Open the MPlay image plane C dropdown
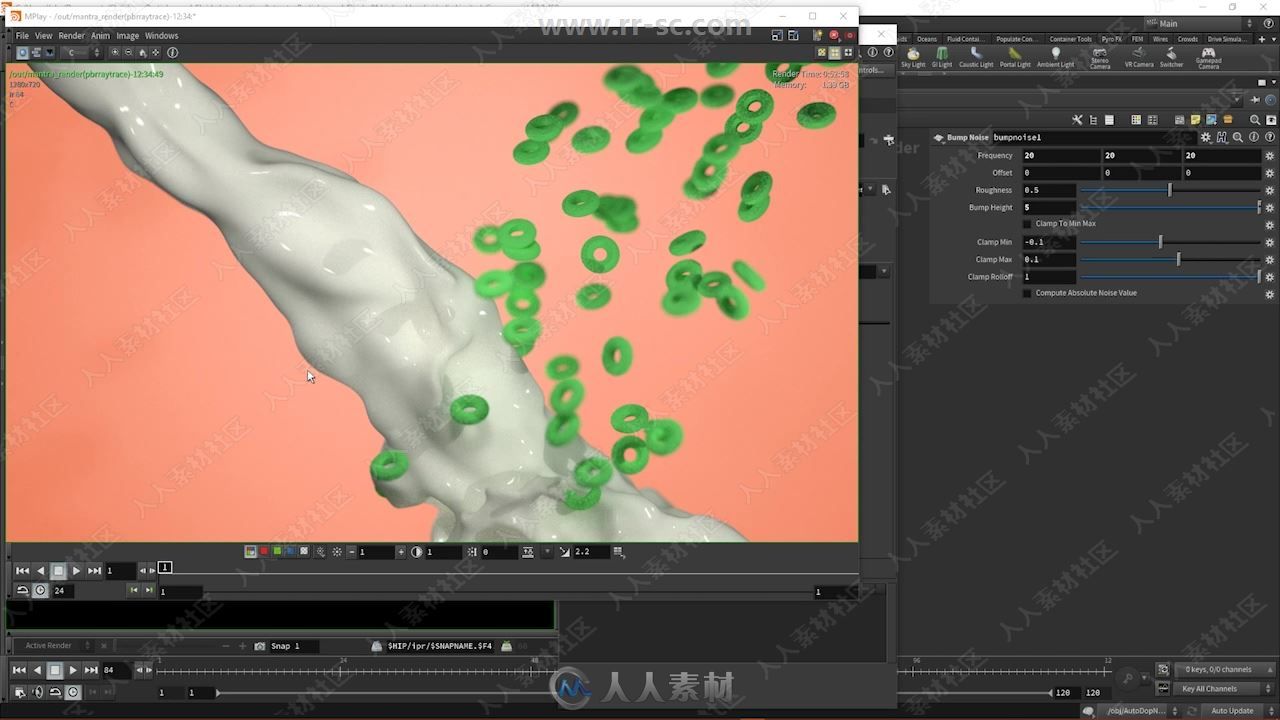 click(x=81, y=52)
